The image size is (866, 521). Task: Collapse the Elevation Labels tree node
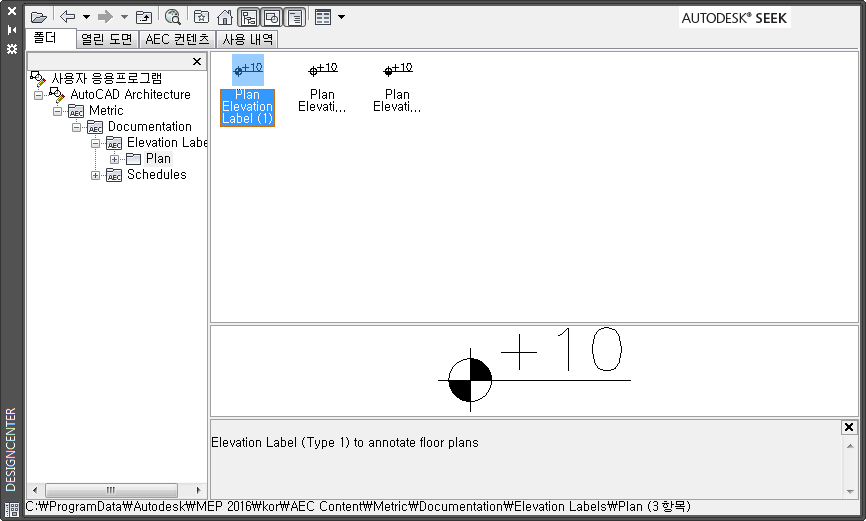pos(95,143)
